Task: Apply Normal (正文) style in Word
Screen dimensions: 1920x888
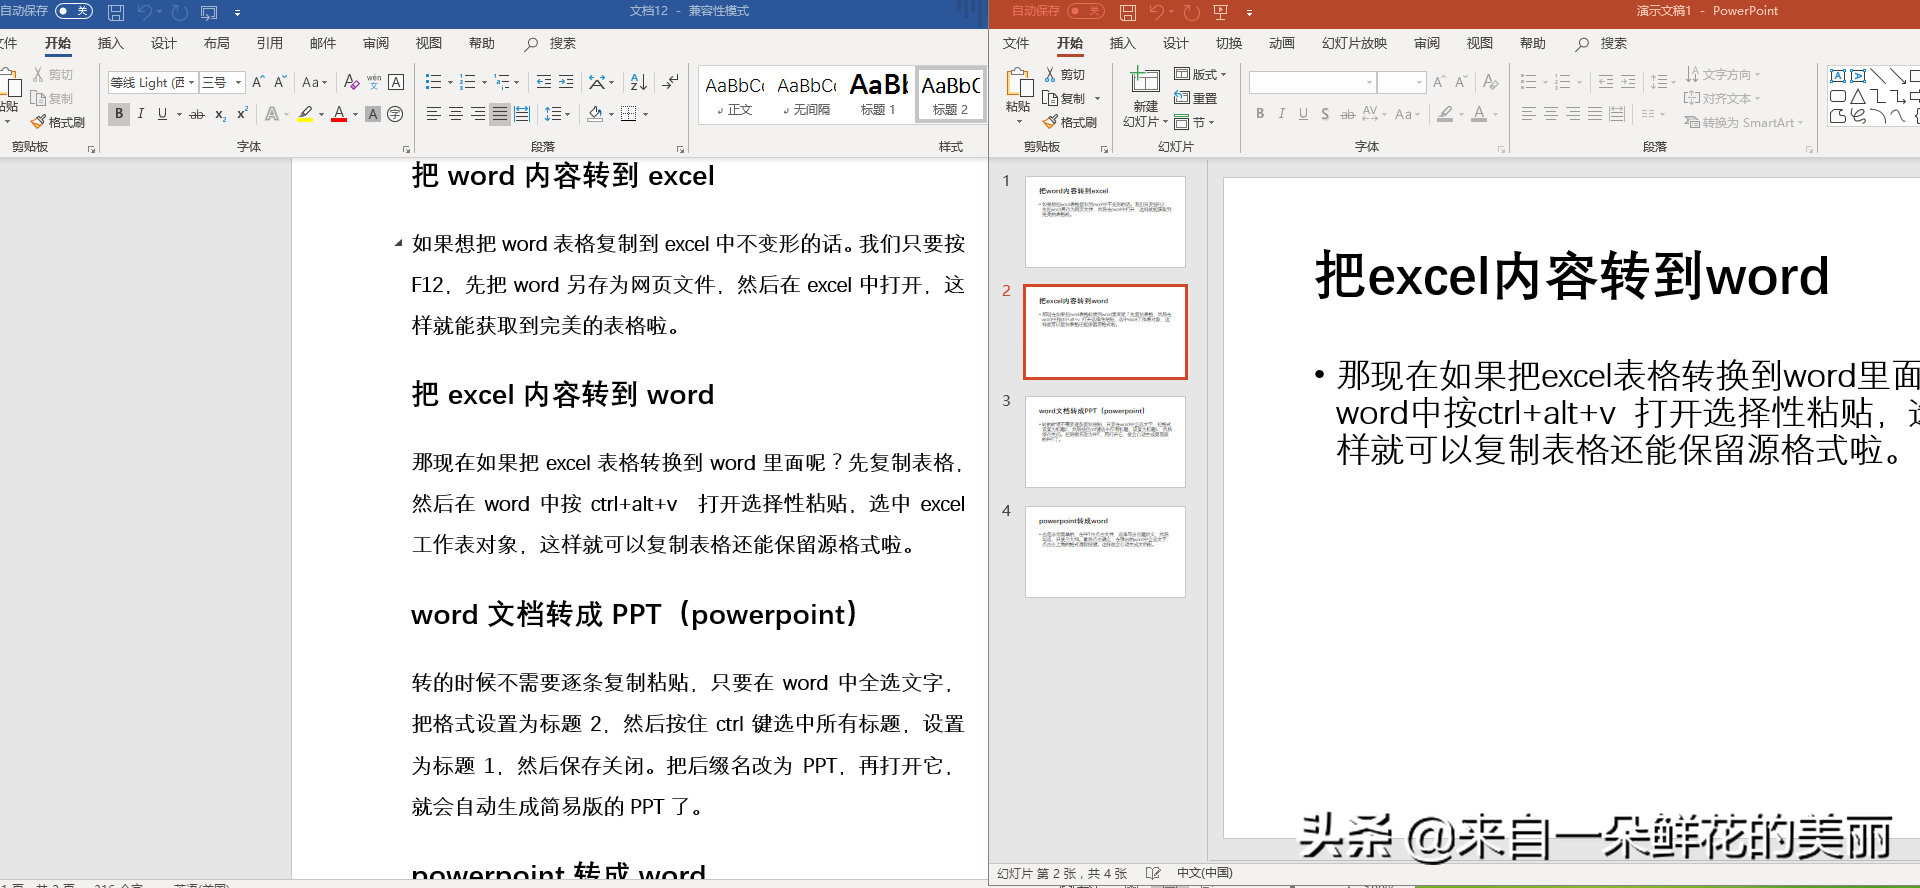Action: (734, 95)
